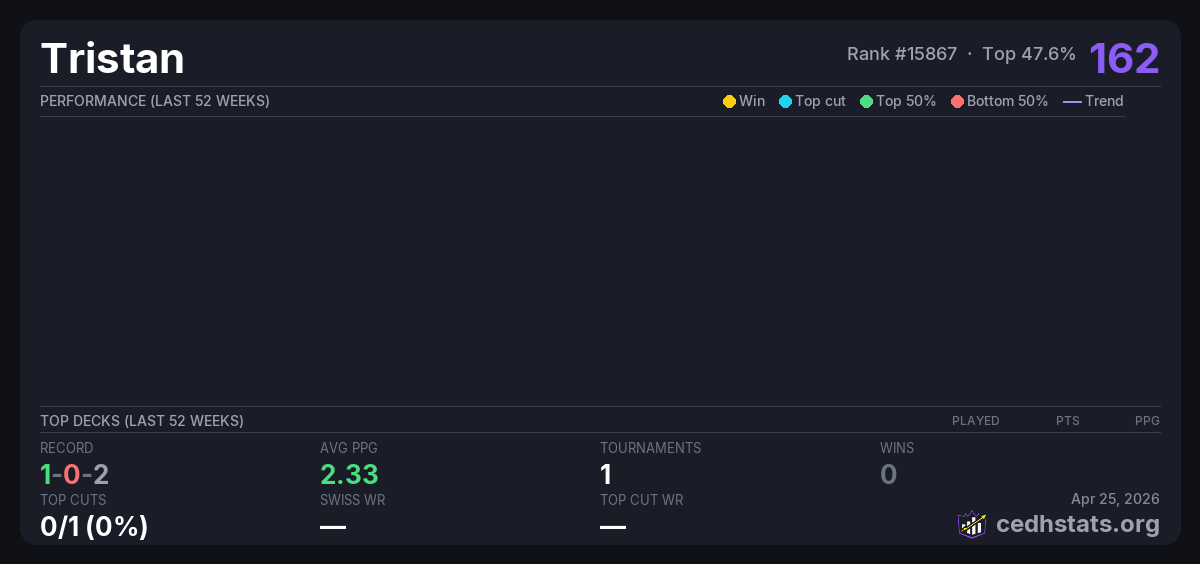The image size is (1200, 564).
Task: Toggle the Top cut series label
Action: pyautogui.click(x=820, y=101)
